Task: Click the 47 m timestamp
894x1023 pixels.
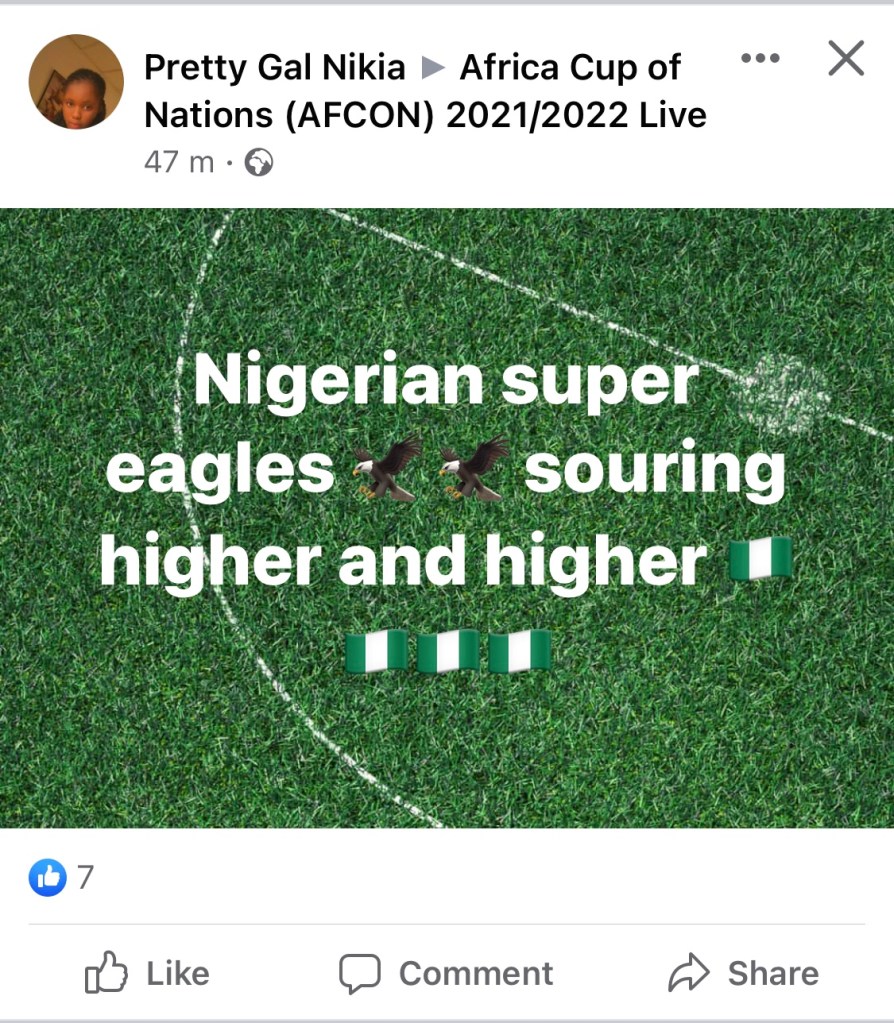Action: coord(179,162)
